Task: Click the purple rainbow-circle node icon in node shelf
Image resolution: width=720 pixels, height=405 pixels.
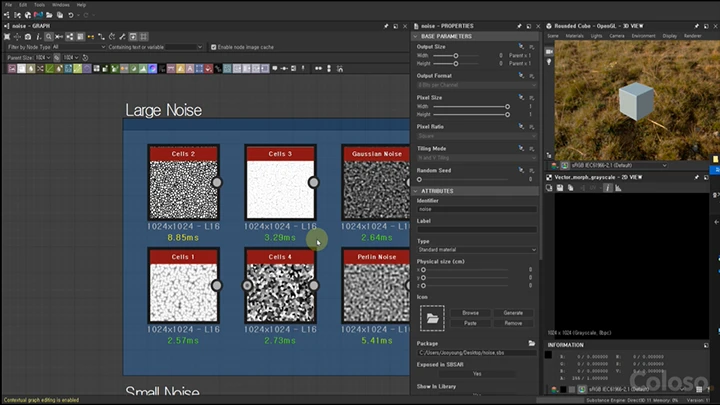Action: 152,69
